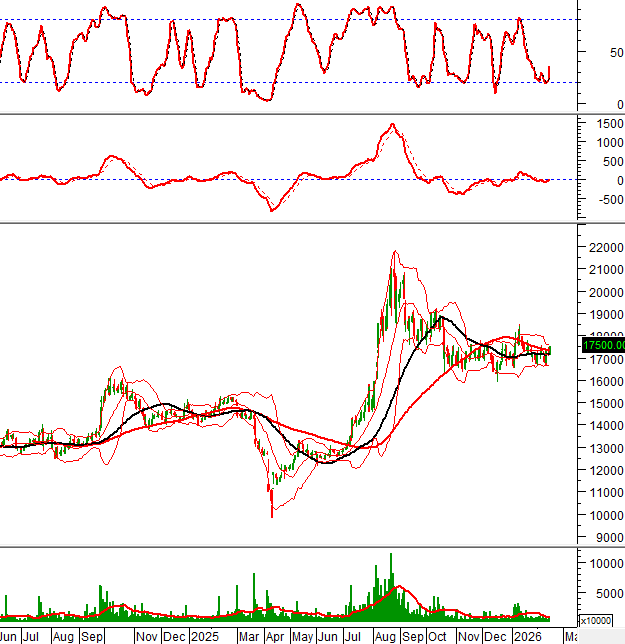The height and width of the screenshot is (644, 625).
Task: Click the green 17500.00 current price label
Action: pyautogui.click(x=600, y=346)
